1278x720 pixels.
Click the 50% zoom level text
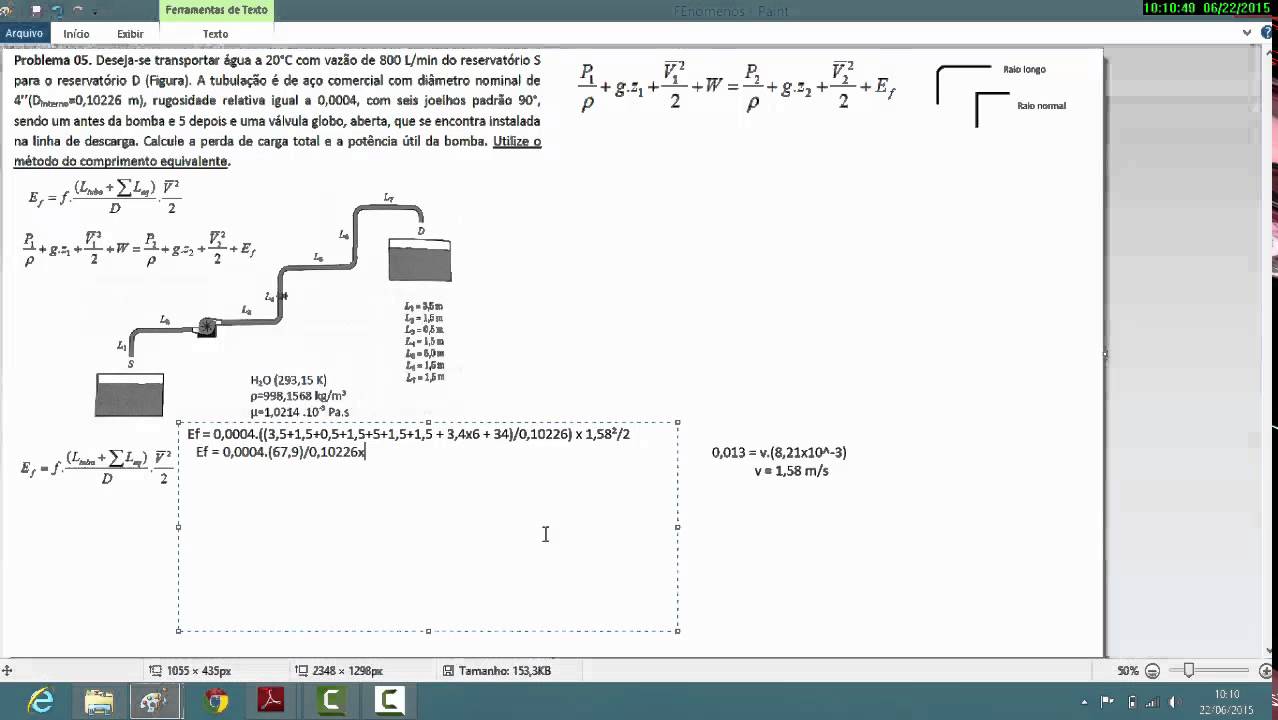[1128, 671]
